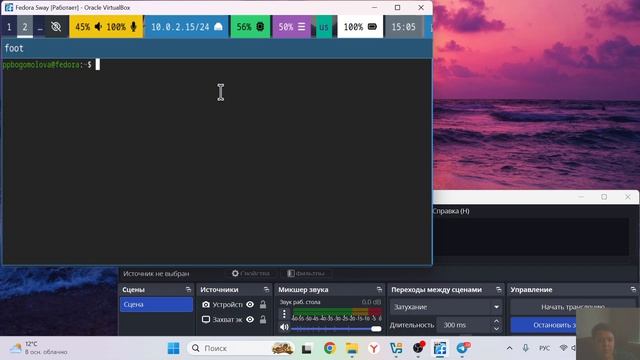Click the 56% CPU module
This screenshot has width=640, height=360.
click(250, 27)
